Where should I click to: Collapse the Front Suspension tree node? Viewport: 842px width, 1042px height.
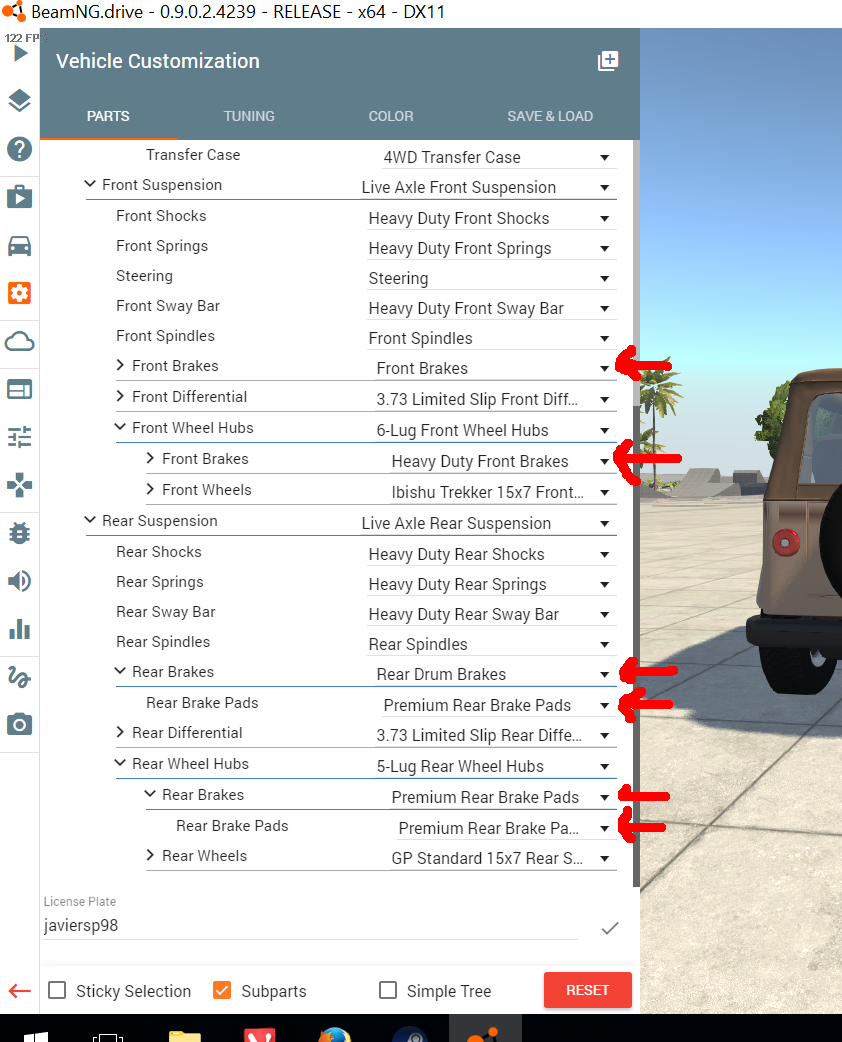click(x=90, y=184)
